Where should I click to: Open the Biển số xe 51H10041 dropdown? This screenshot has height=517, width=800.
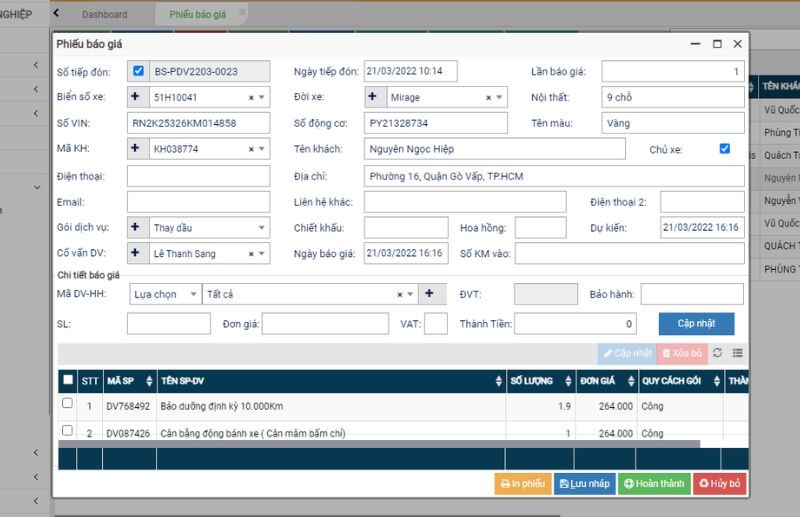pos(262,98)
